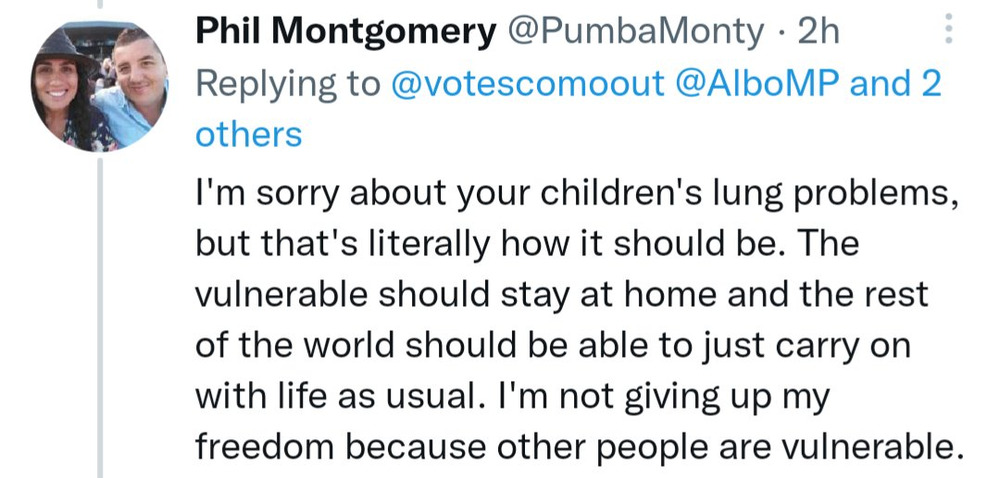This screenshot has width=1000, height=478.
Task: Click the line 'vulnerable should stay at home'
Action: coord(562,295)
